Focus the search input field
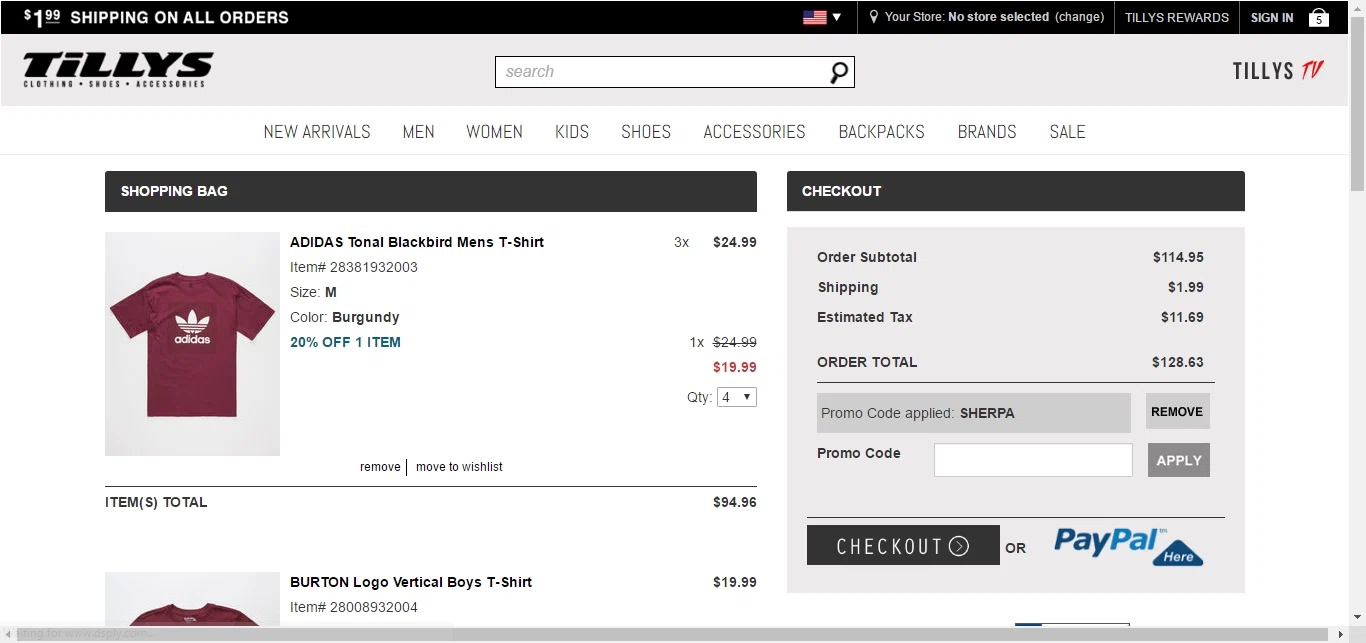The image size is (1366, 643). (x=665, y=72)
